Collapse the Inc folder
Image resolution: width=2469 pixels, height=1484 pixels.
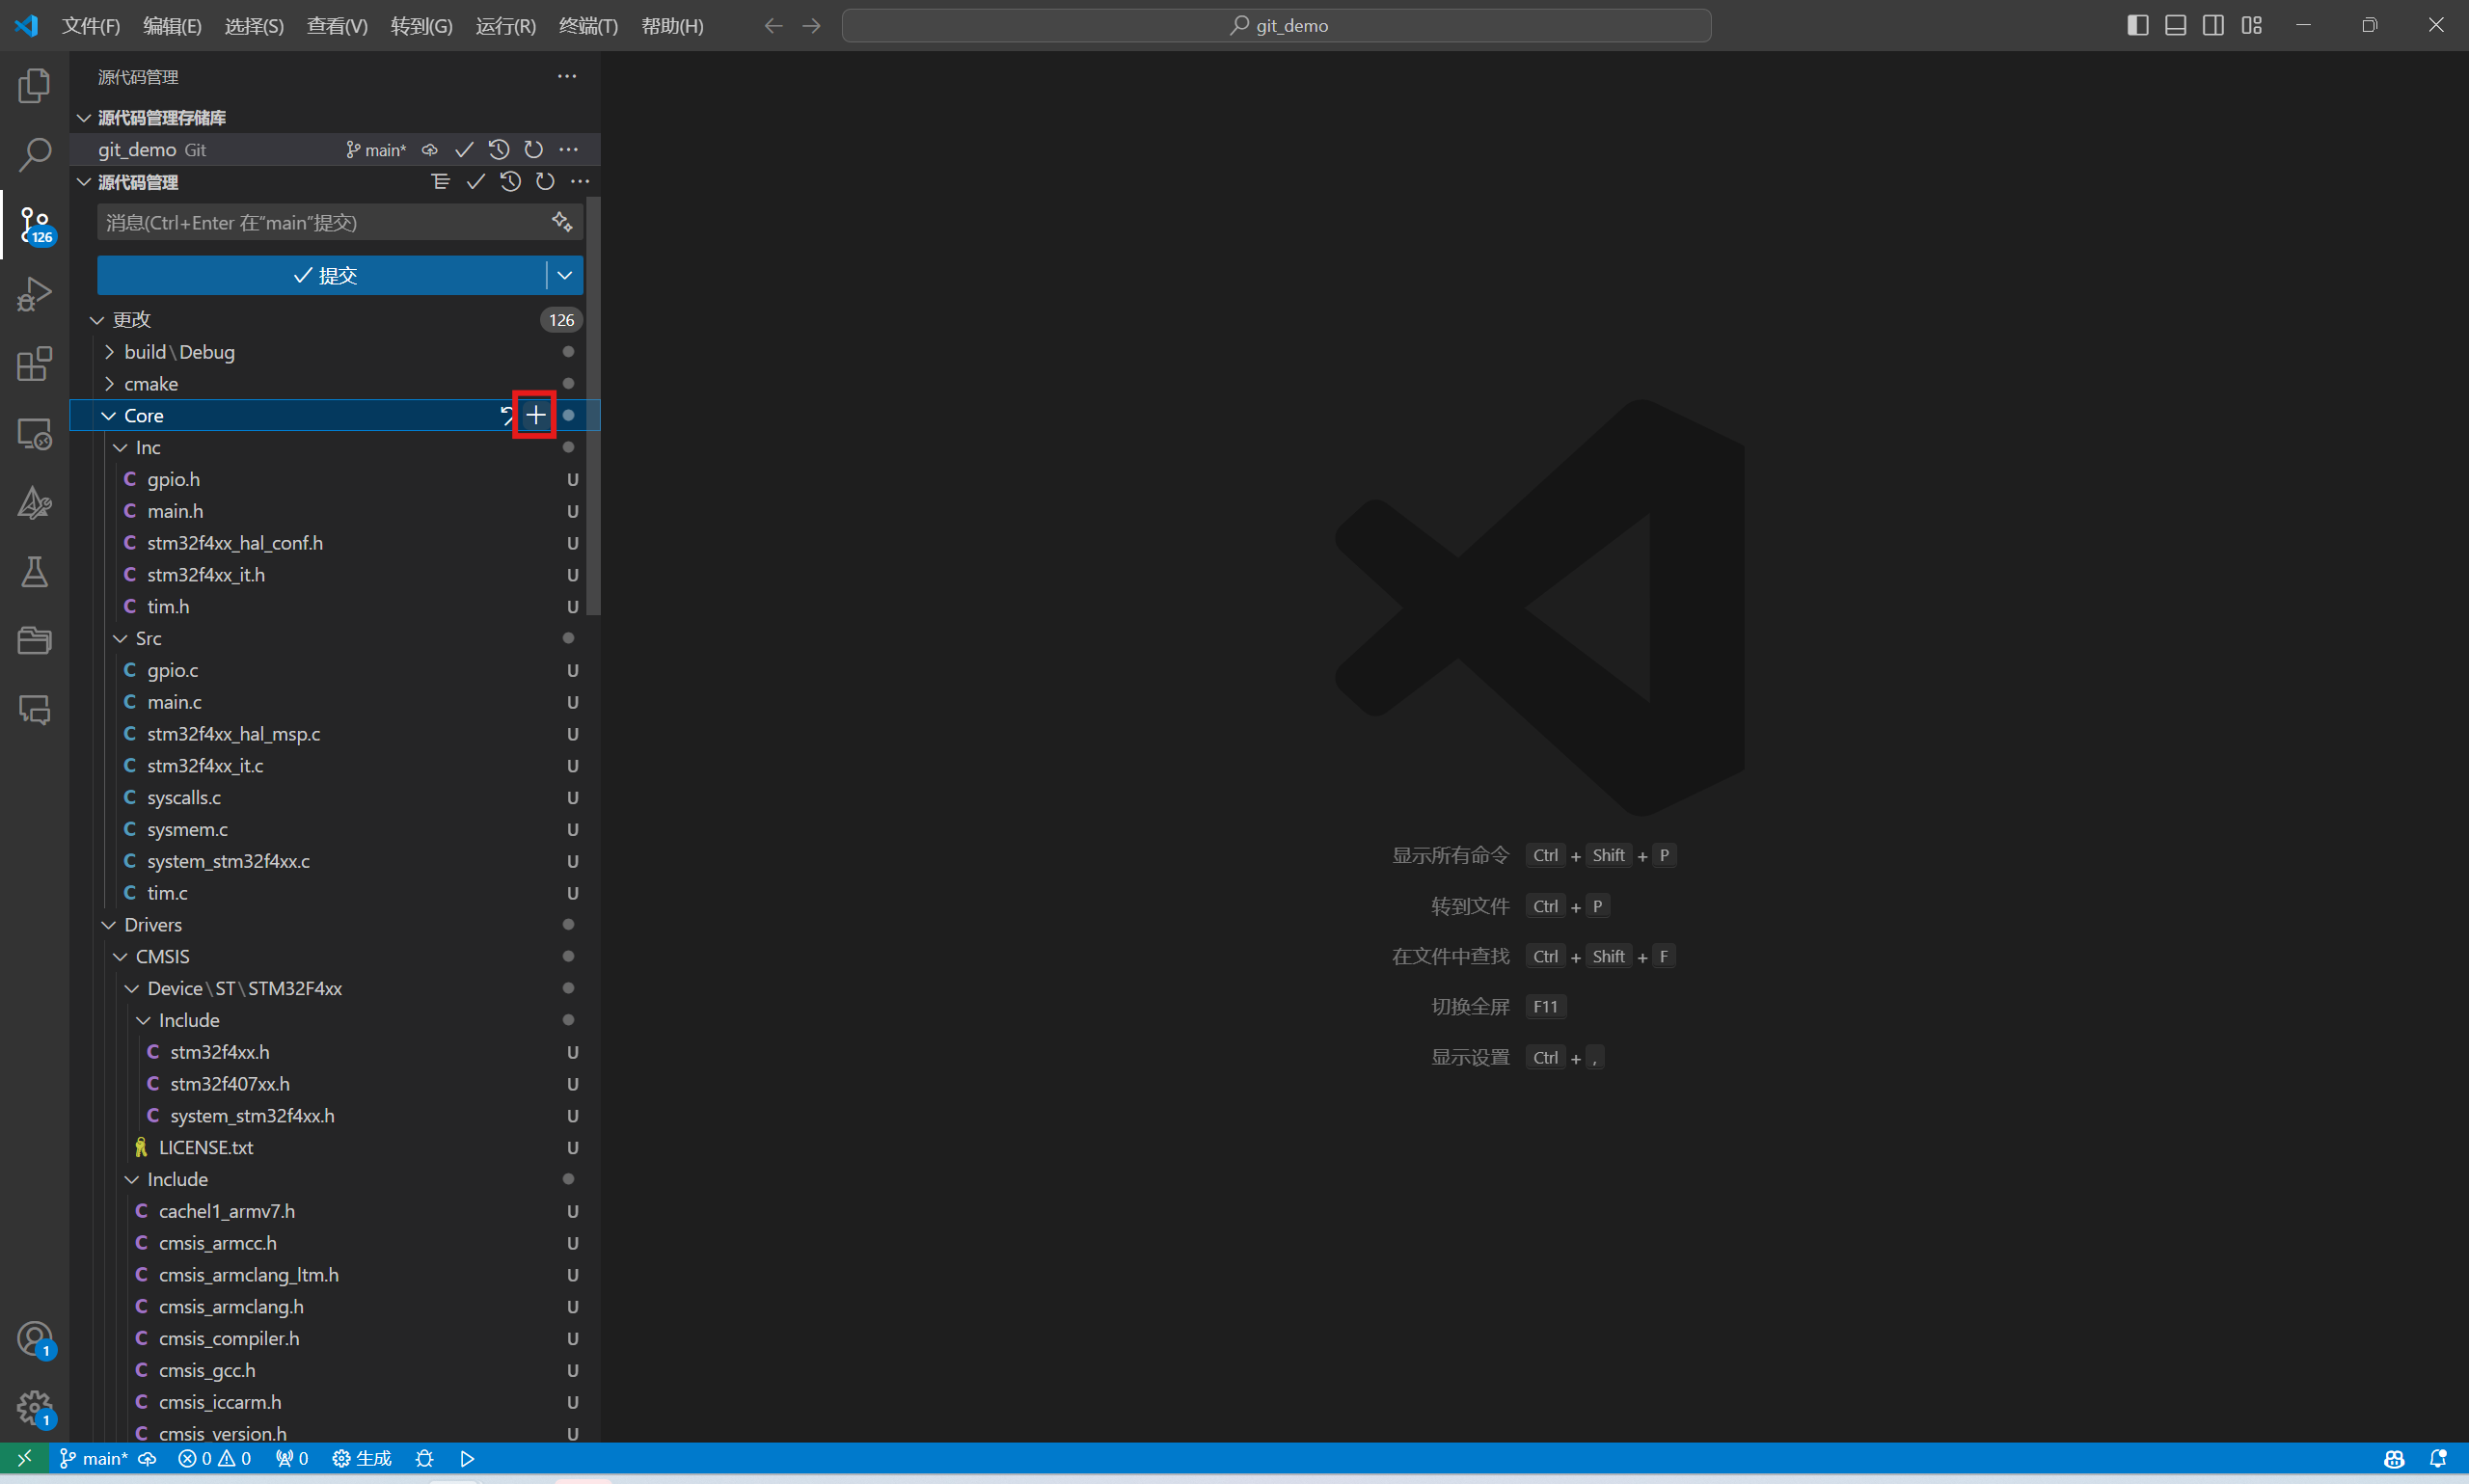pos(121,447)
